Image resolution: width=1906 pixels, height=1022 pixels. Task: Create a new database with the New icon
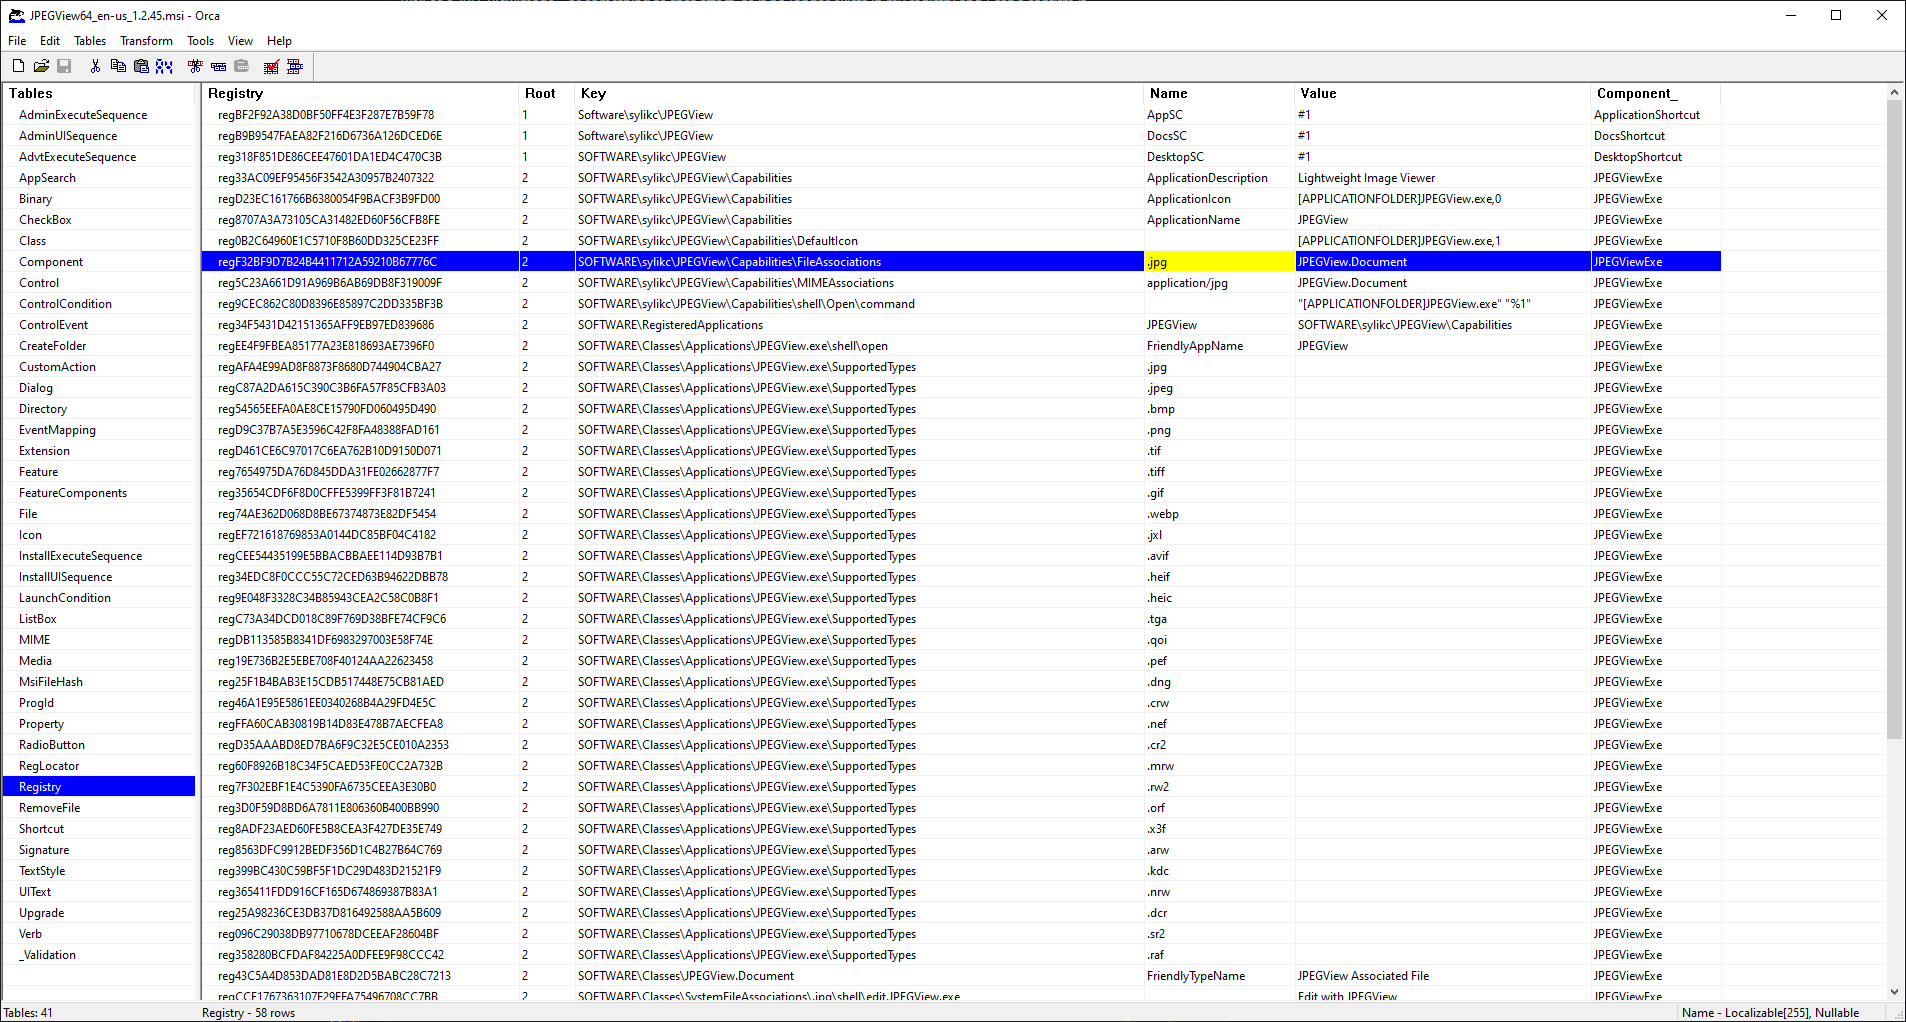pyautogui.click(x=18, y=66)
